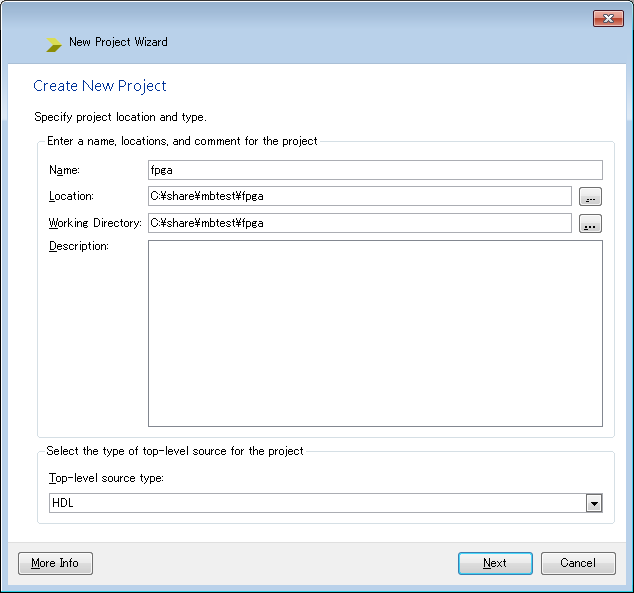Click the New Project Wizard logo icon

pos(53,43)
